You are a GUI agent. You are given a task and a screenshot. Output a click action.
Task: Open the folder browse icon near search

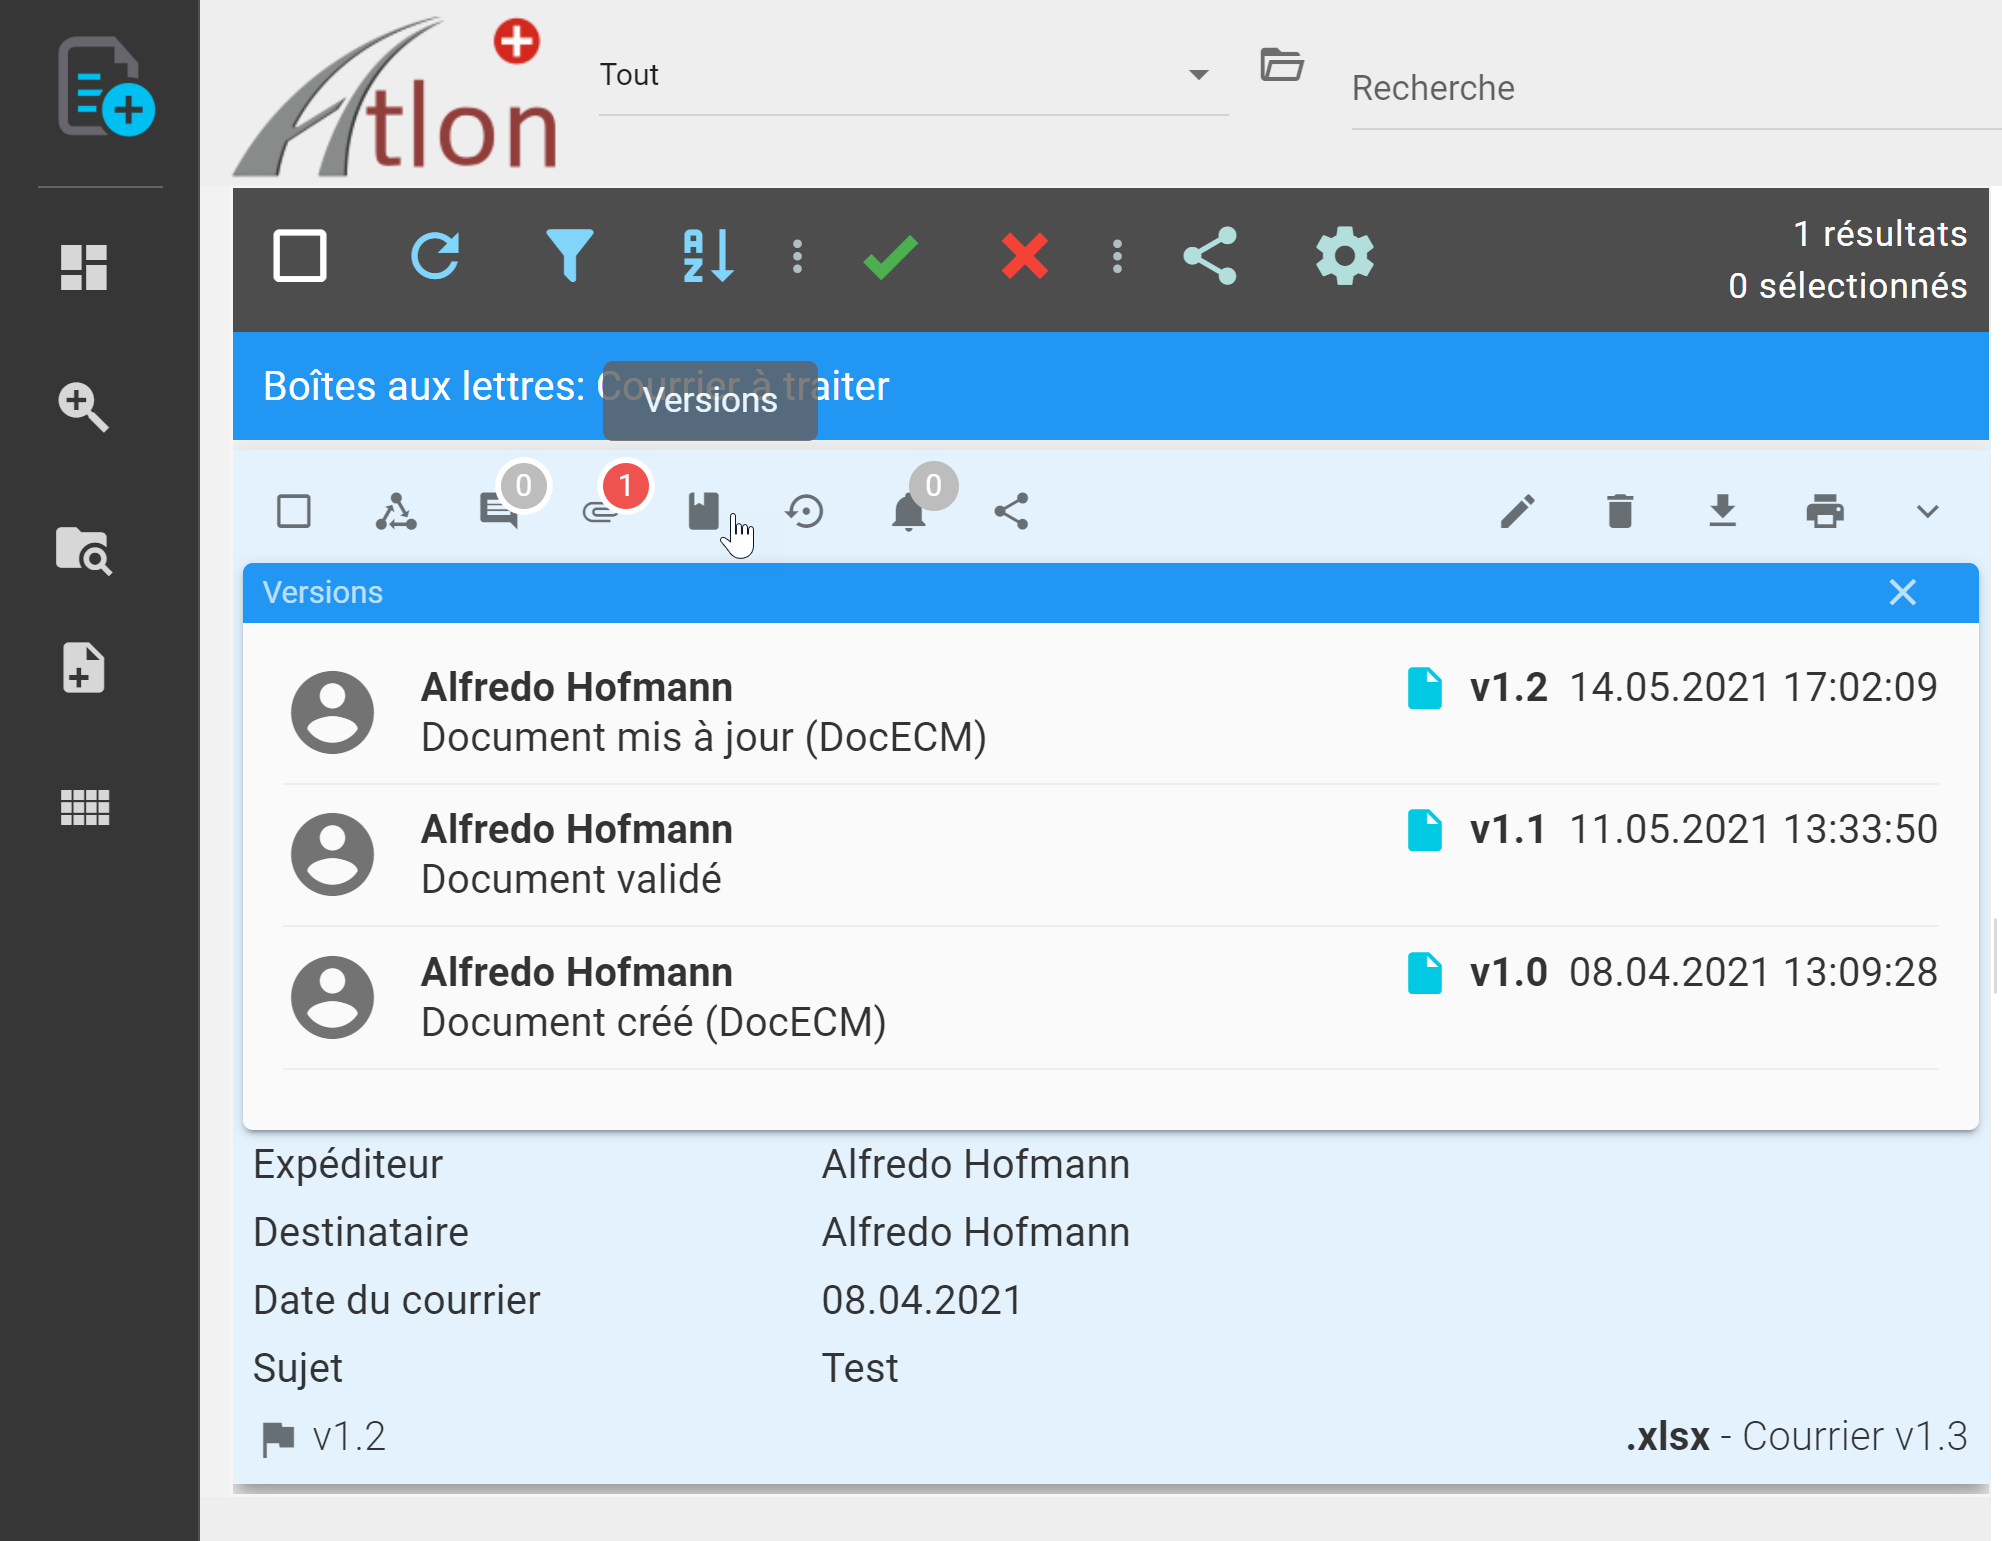tap(1281, 66)
